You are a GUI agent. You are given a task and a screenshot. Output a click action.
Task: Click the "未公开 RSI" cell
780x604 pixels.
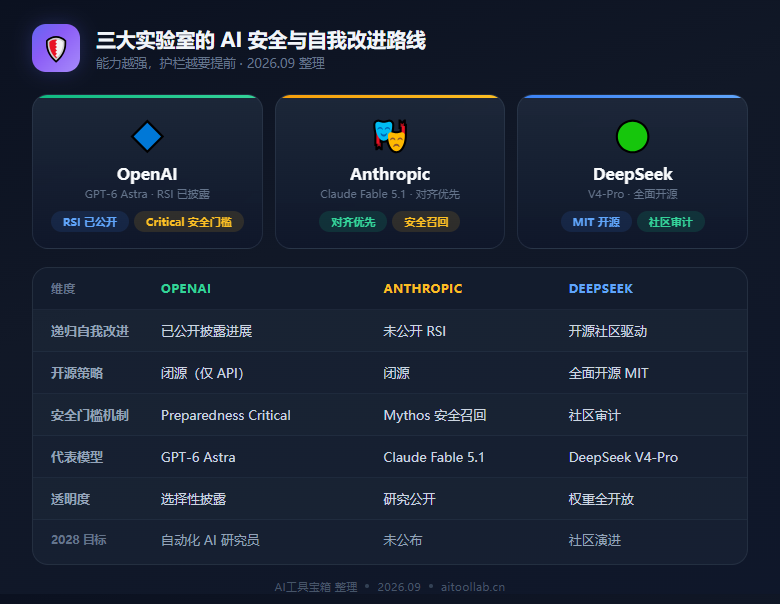(414, 331)
